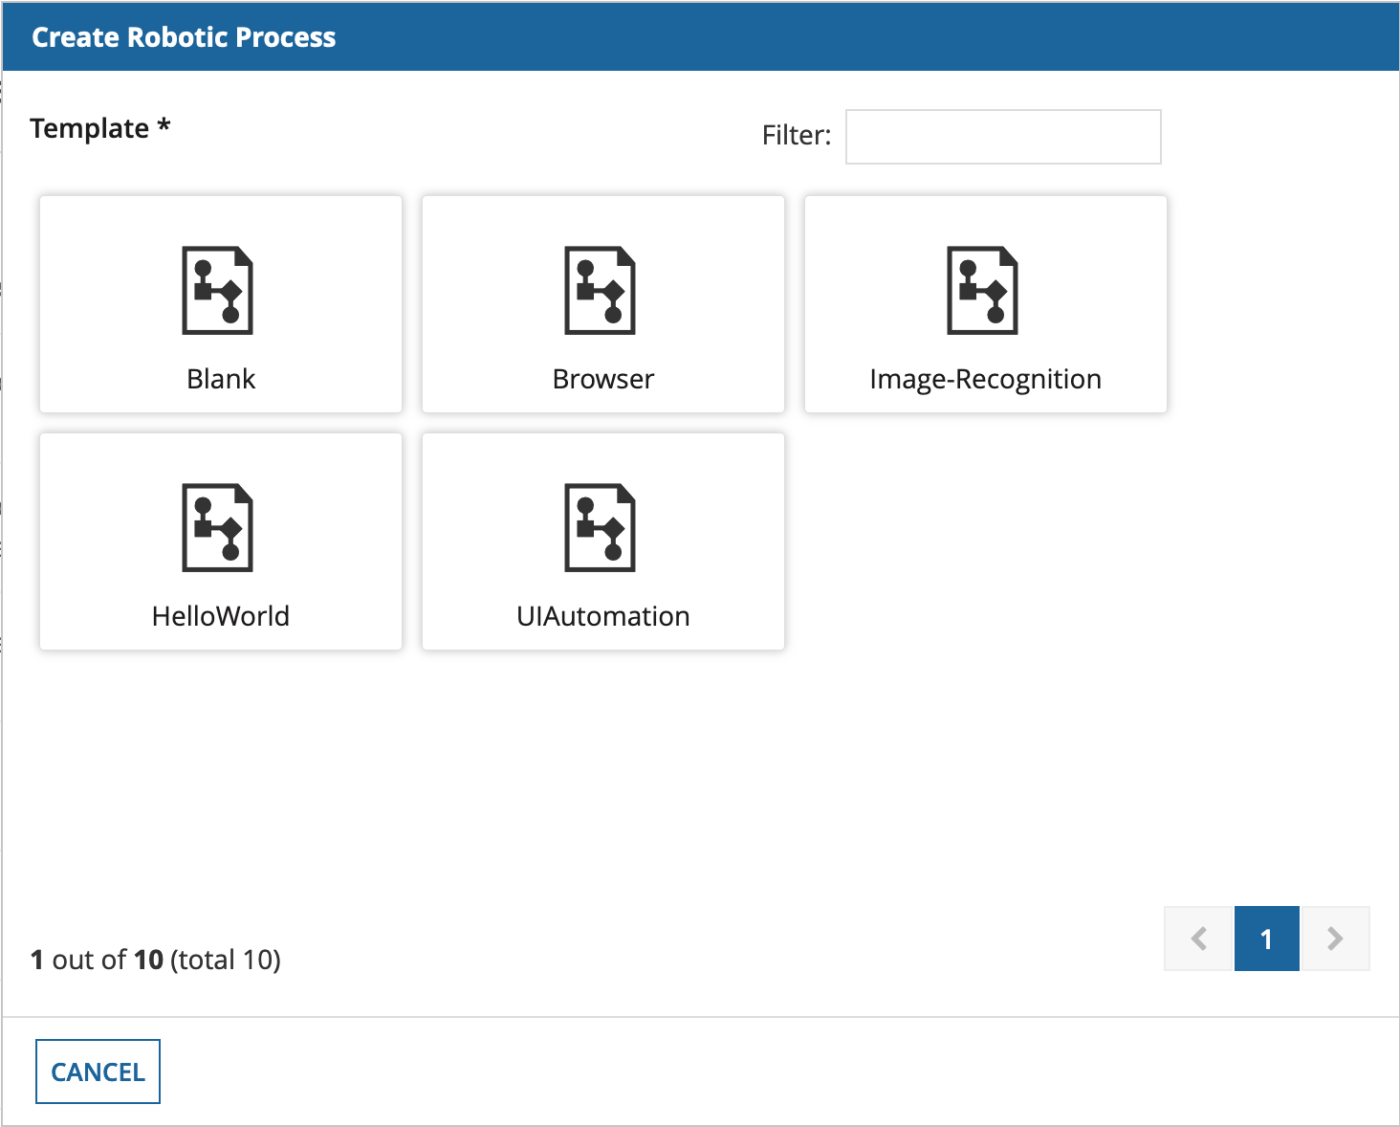Click the Browser template workflow icon
1400x1127 pixels.
point(600,290)
